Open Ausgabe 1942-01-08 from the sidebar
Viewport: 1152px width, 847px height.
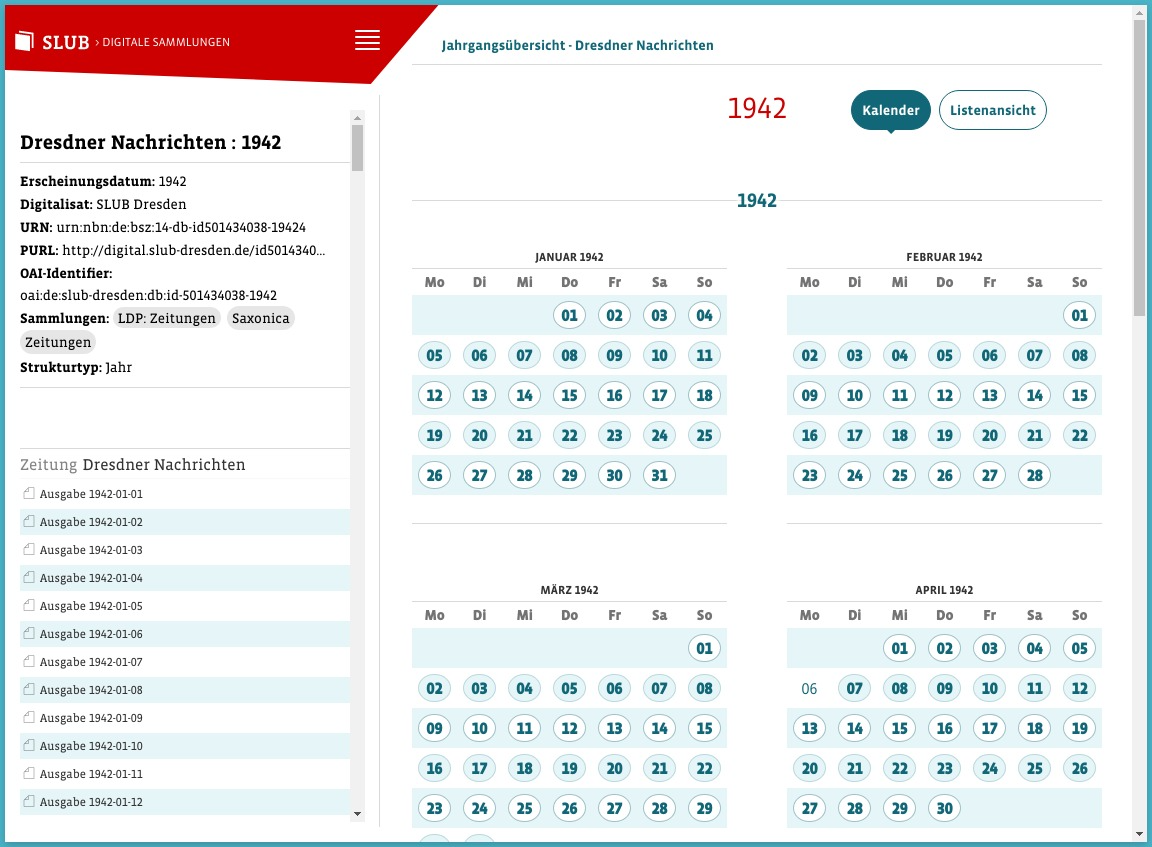tap(90, 689)
